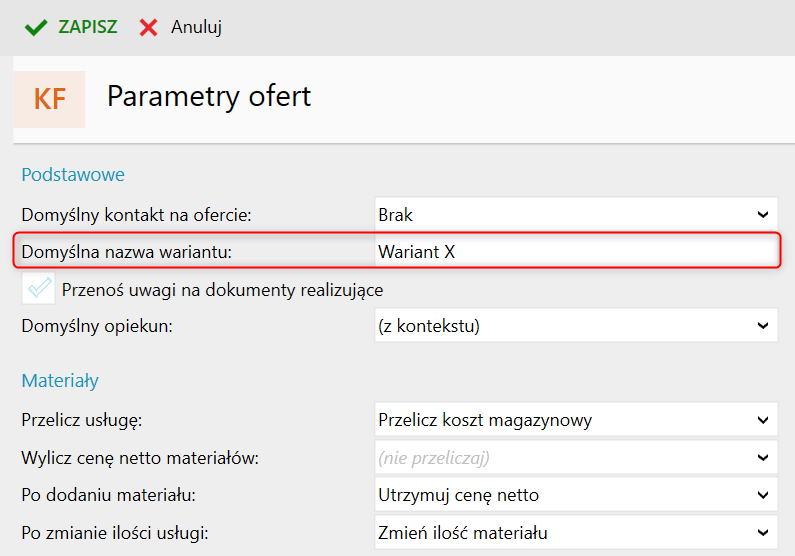795x556 pixels.
Task: Click the Podstawowe section header
Action: point(73,174)
